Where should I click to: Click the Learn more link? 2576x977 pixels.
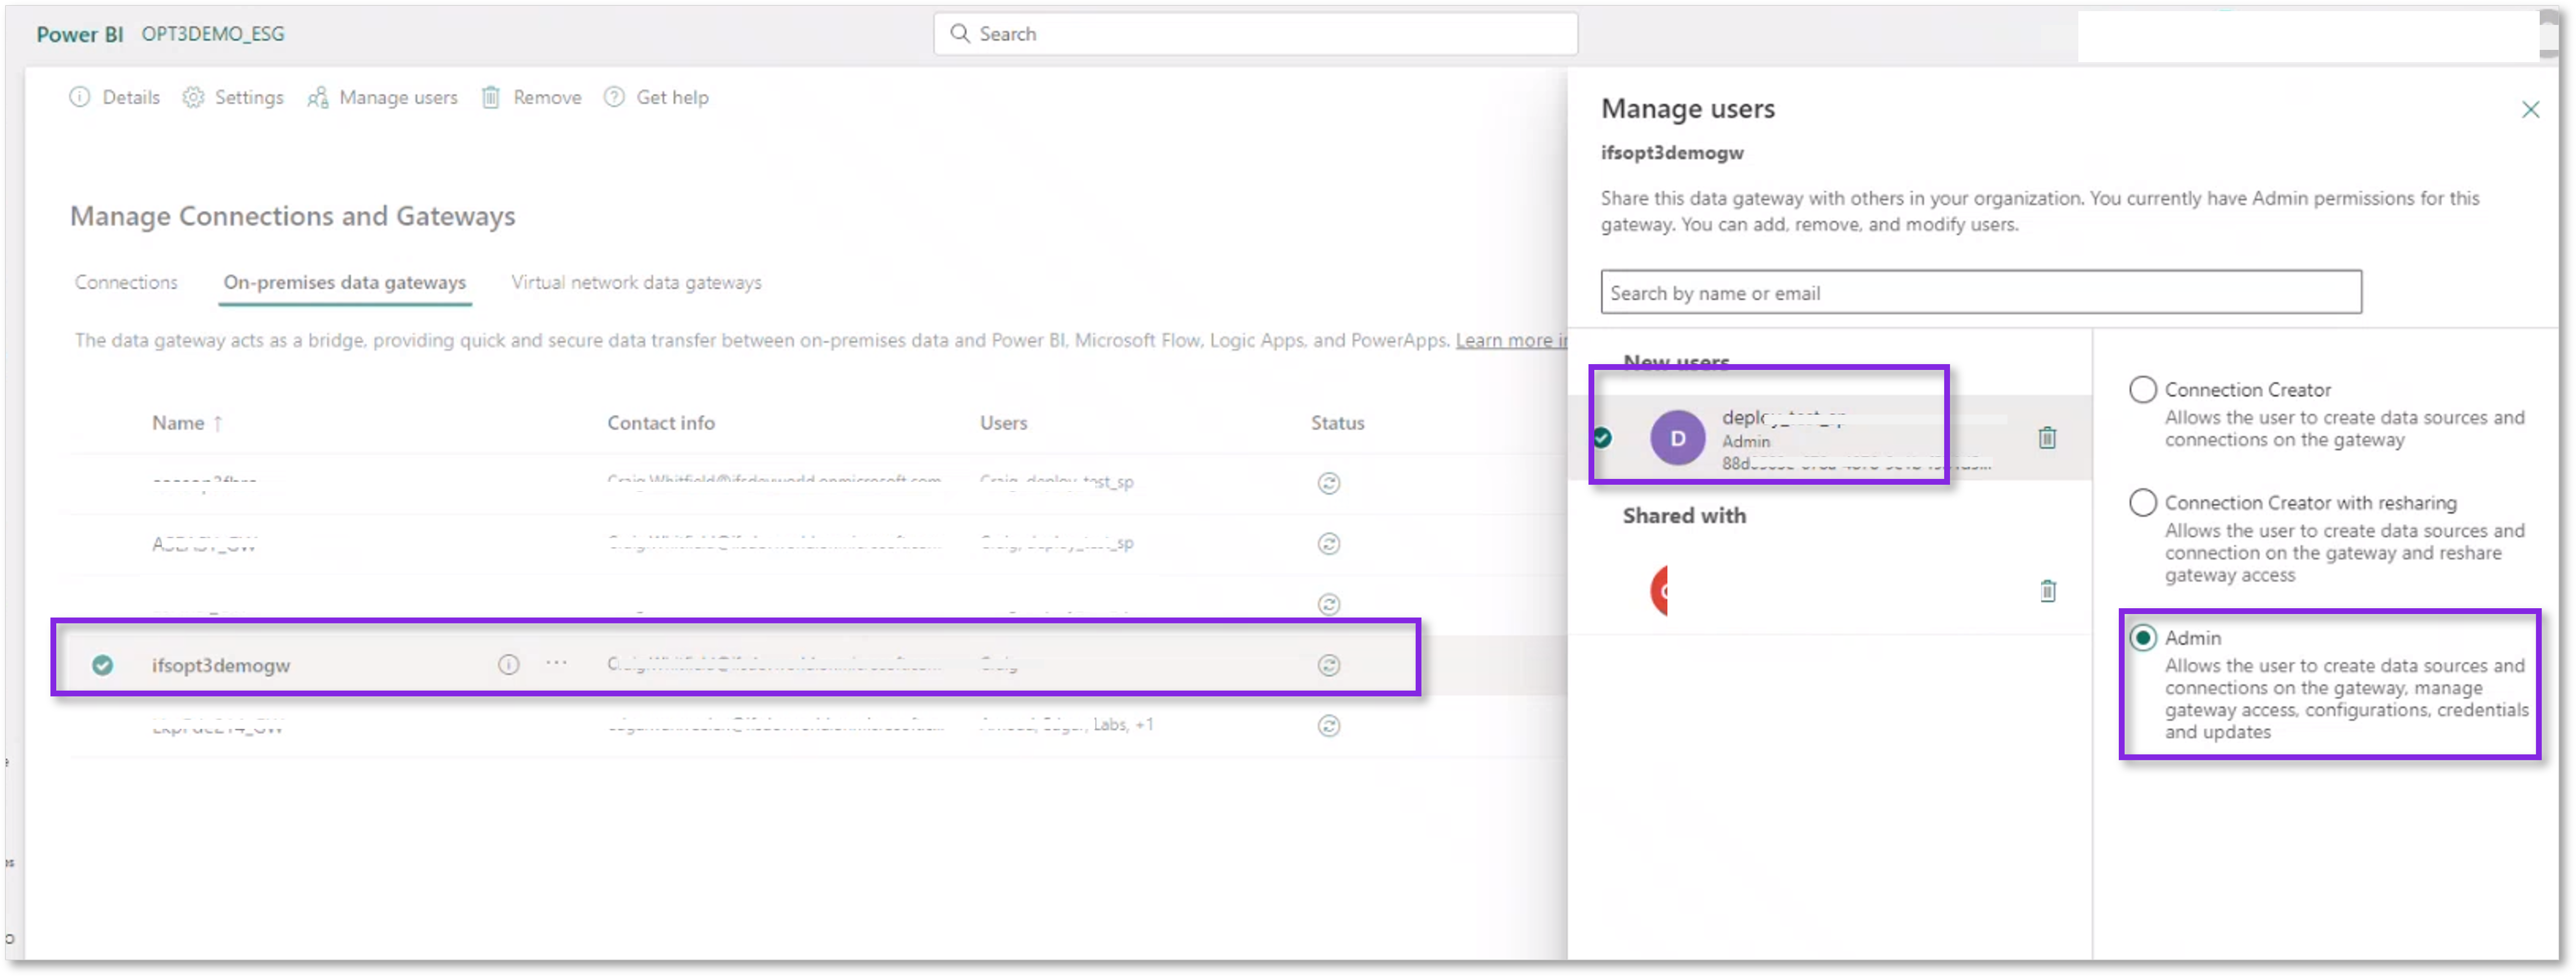(x=1509, y=340)
